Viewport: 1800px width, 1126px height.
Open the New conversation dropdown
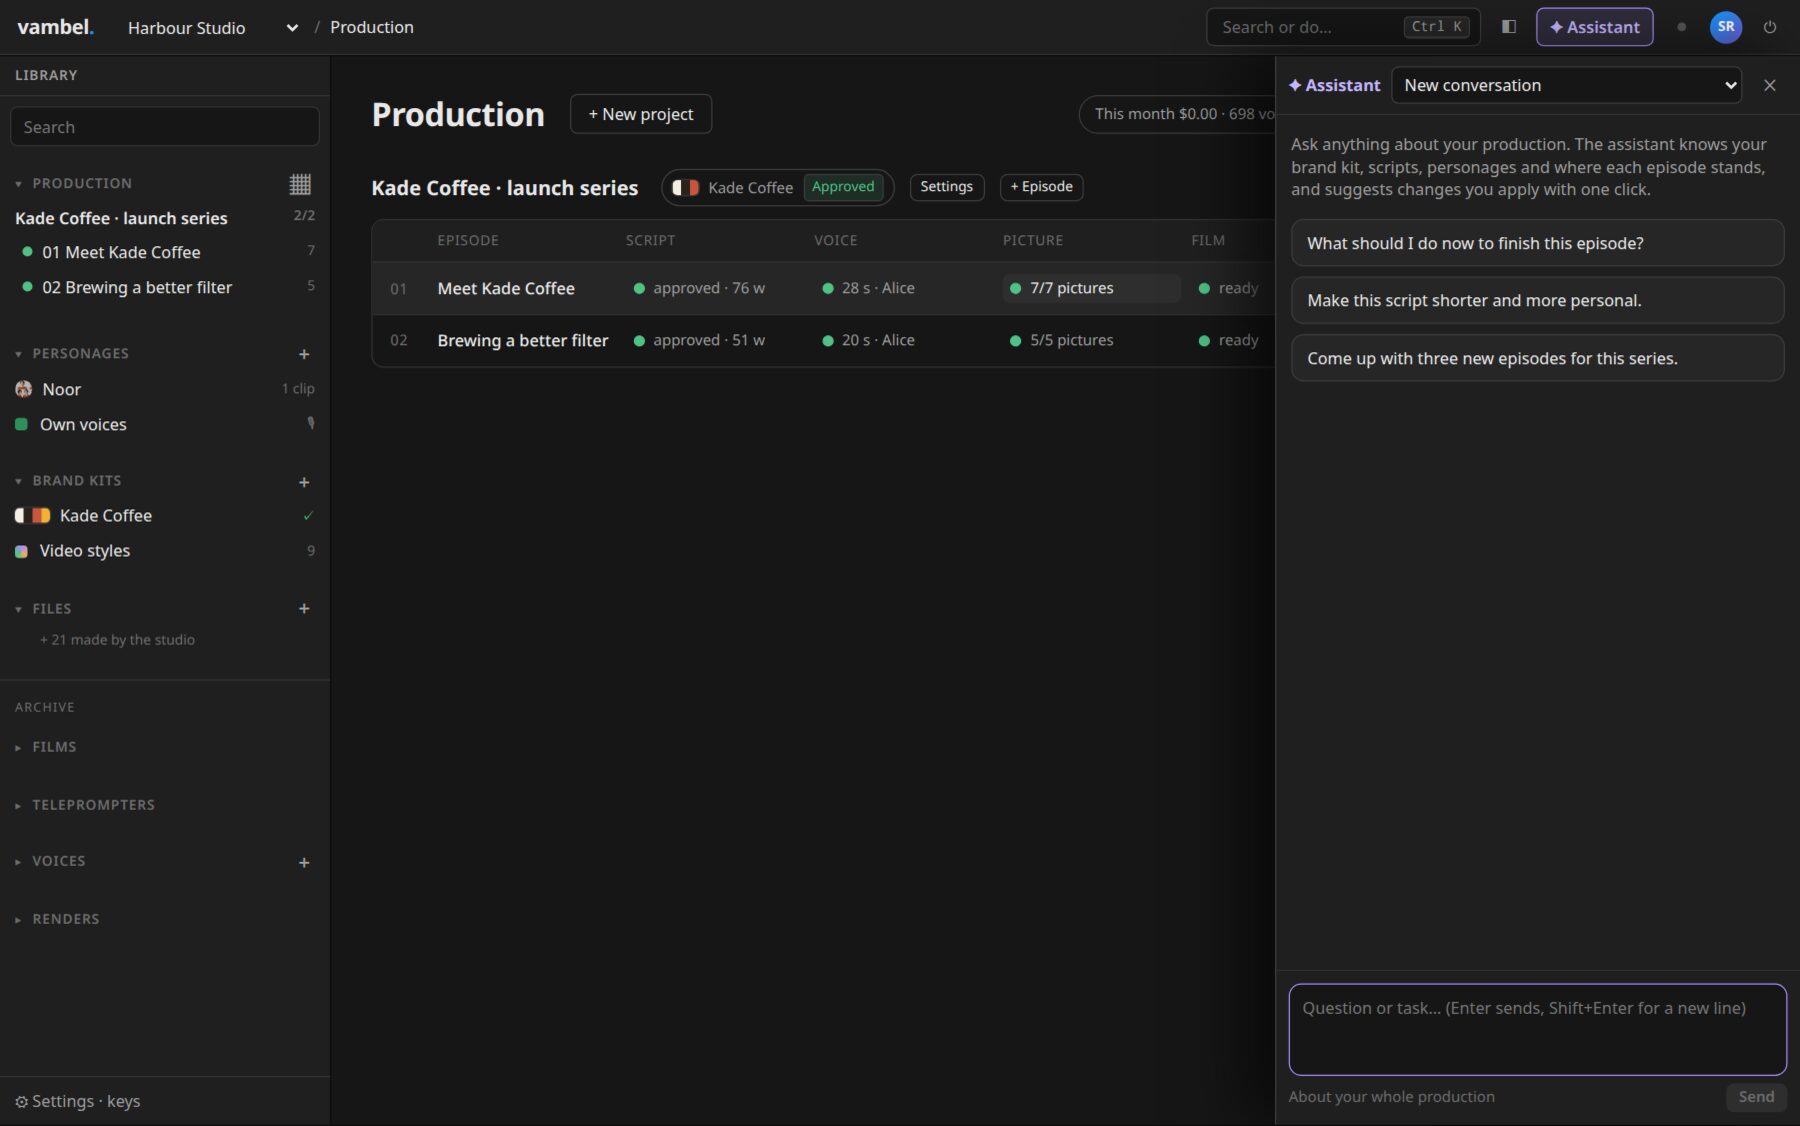pyautogui.click(x=1566, y=85)
